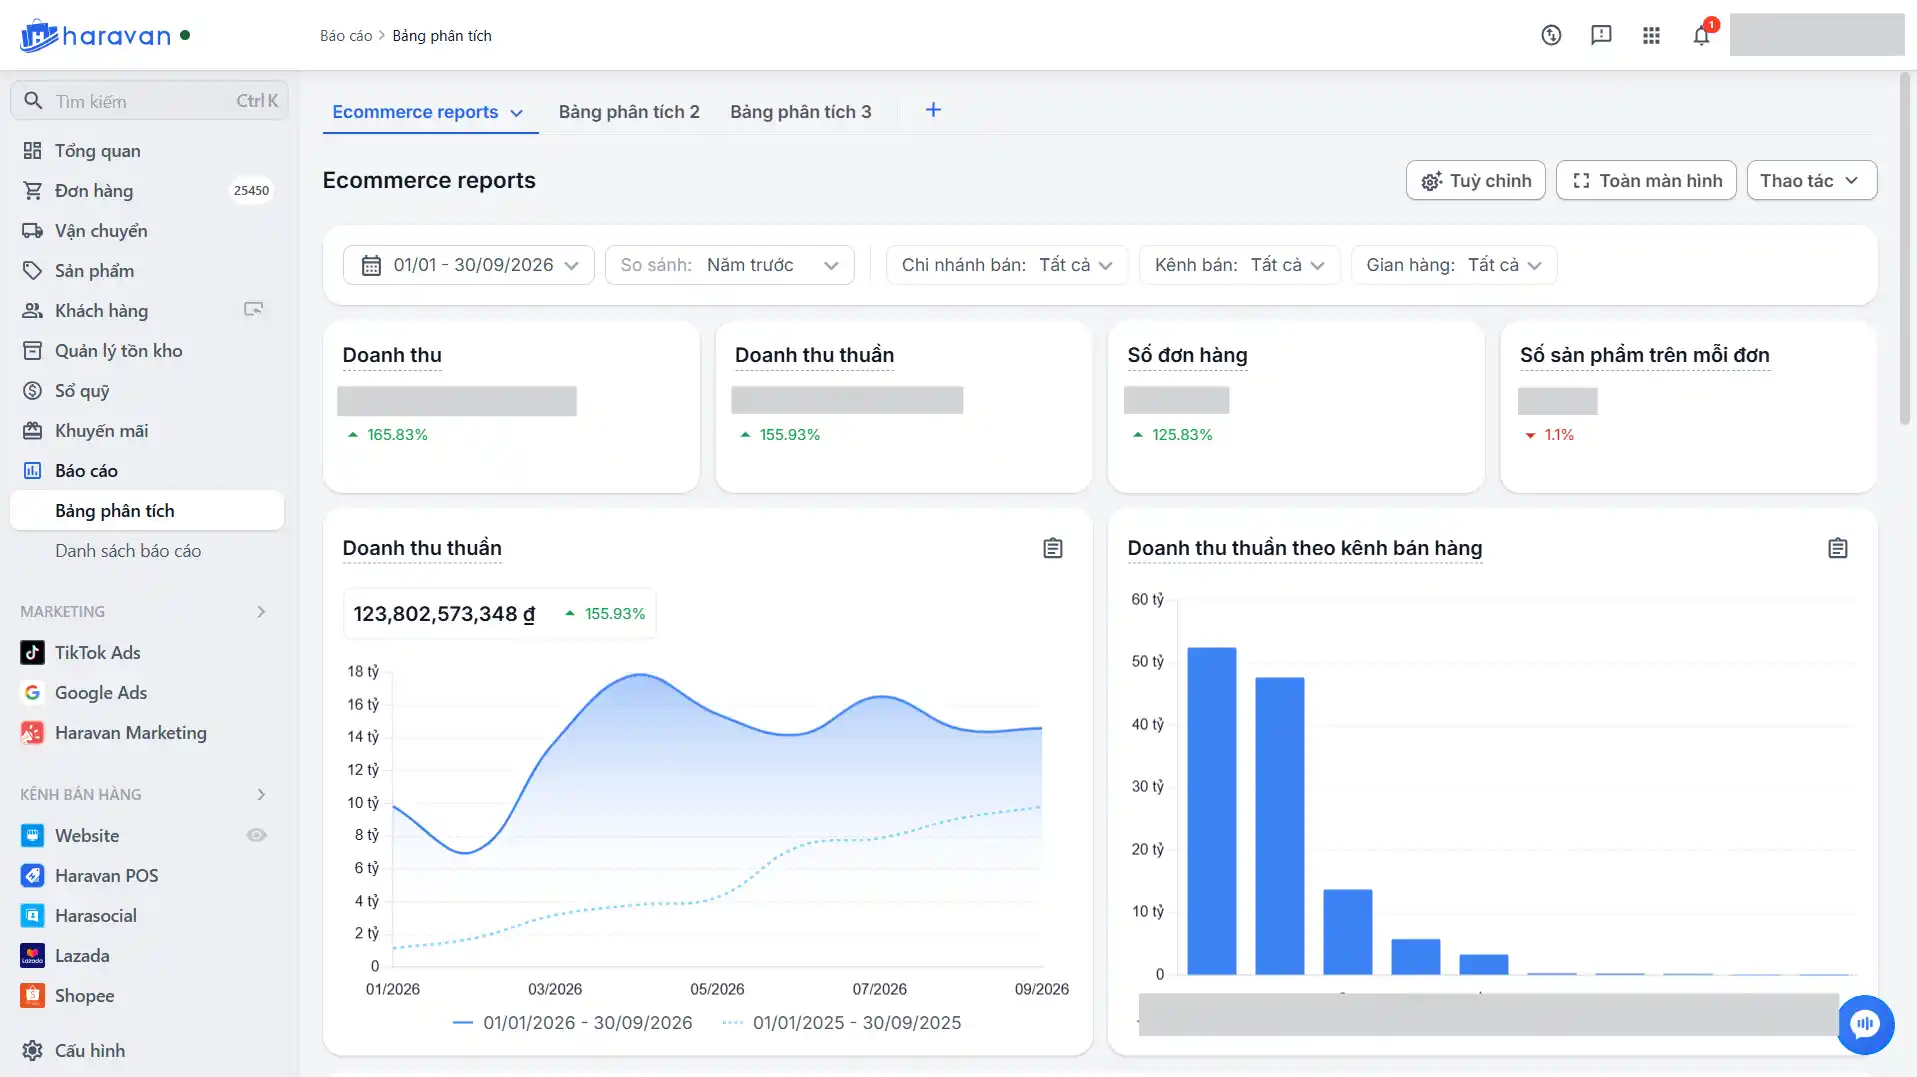Expand the KÊNH BÁN HÀNG section chevron
The image size is (1917, 1077).
point(261,794)
